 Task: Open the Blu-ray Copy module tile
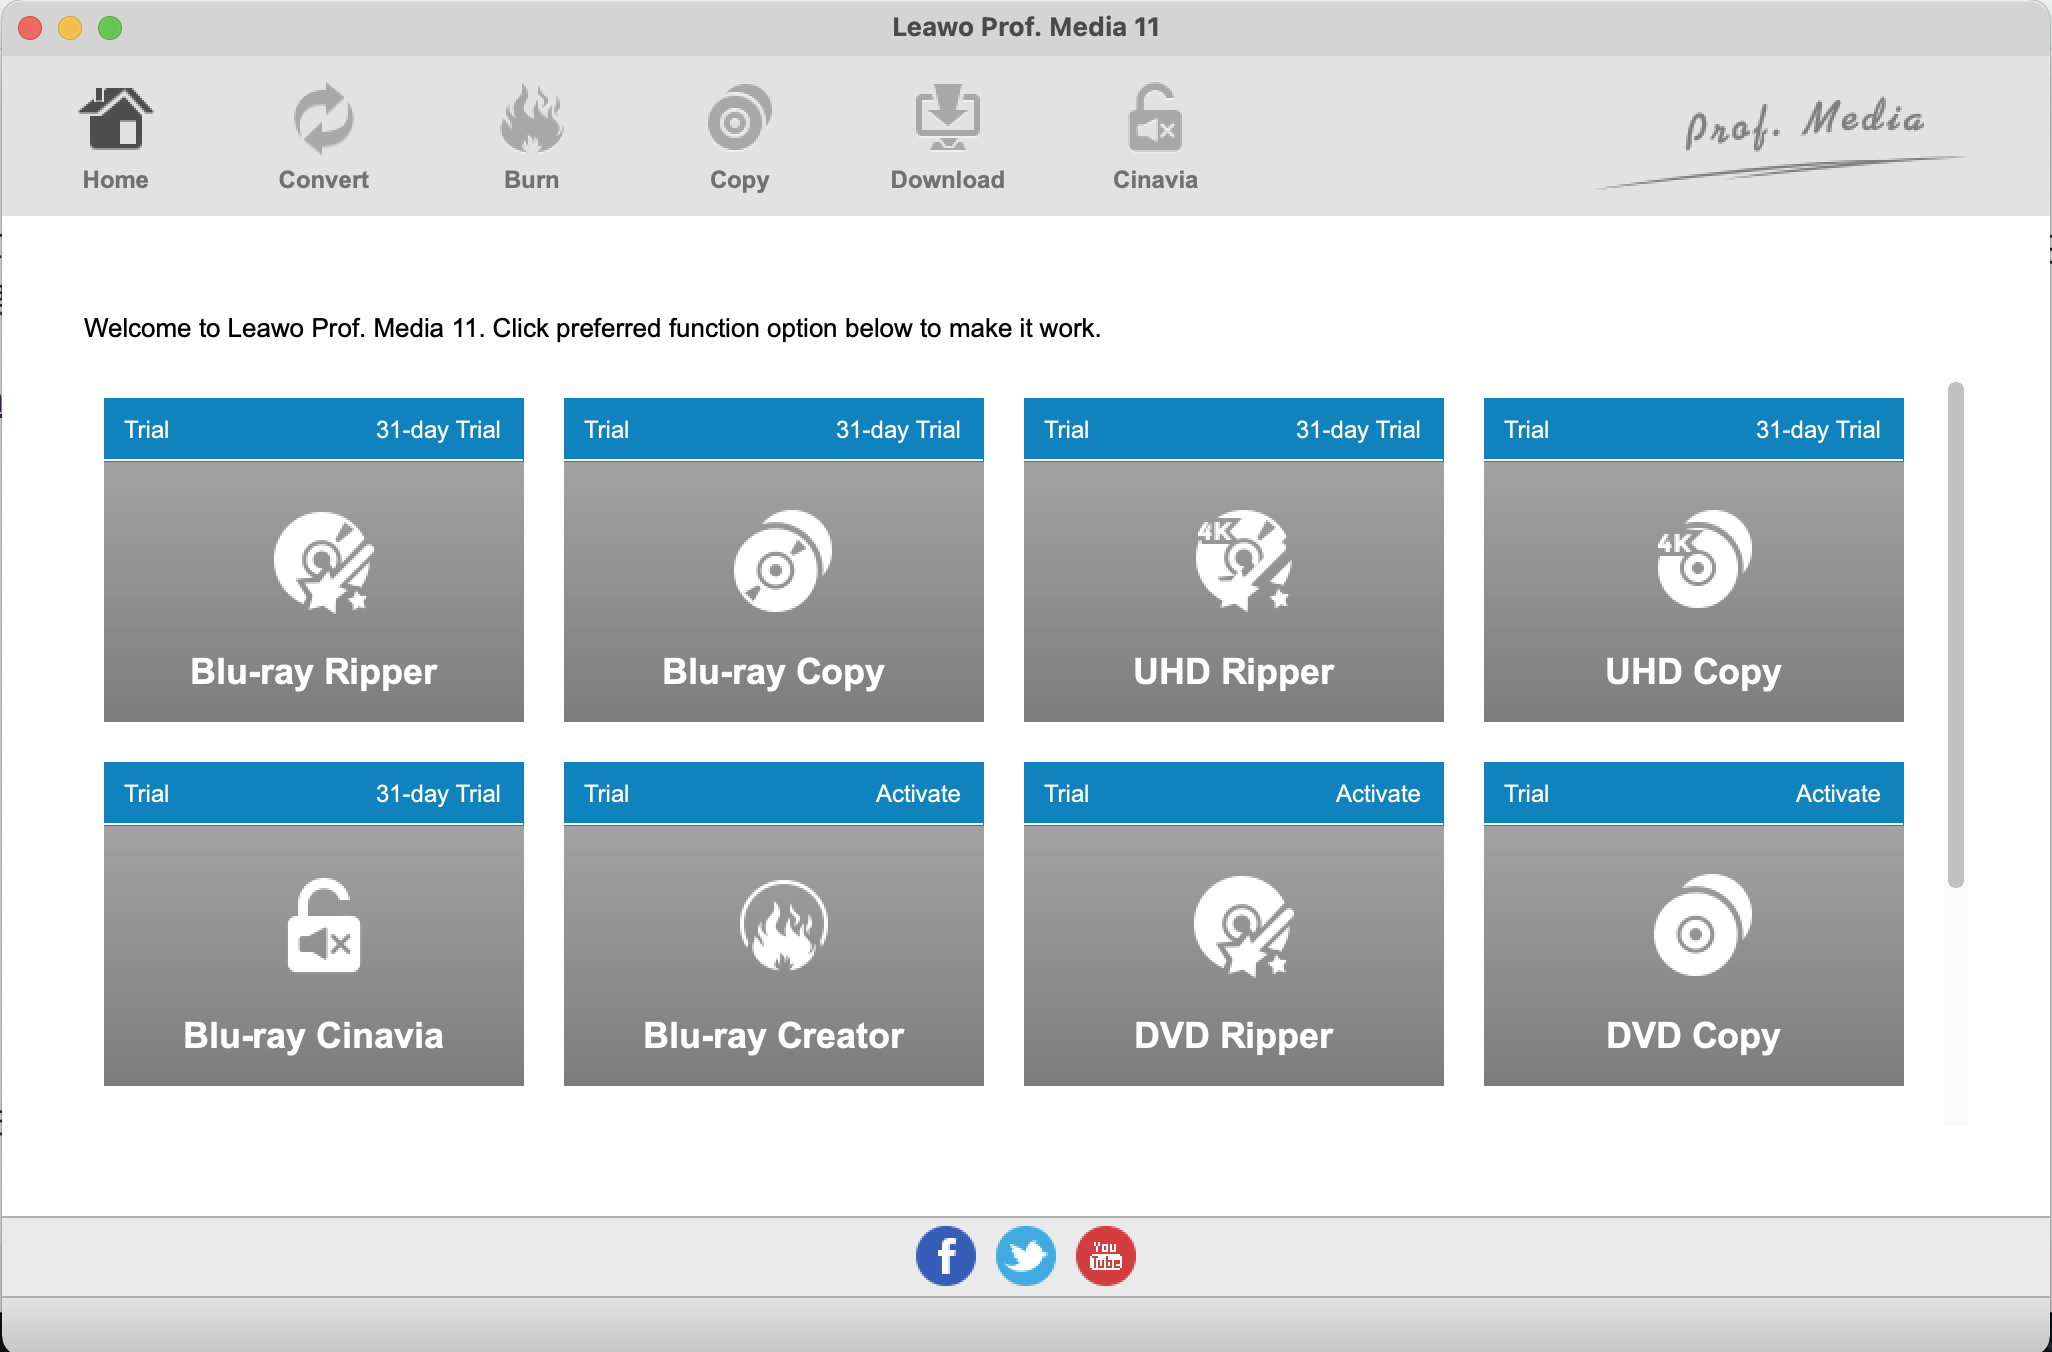point(773,590)
